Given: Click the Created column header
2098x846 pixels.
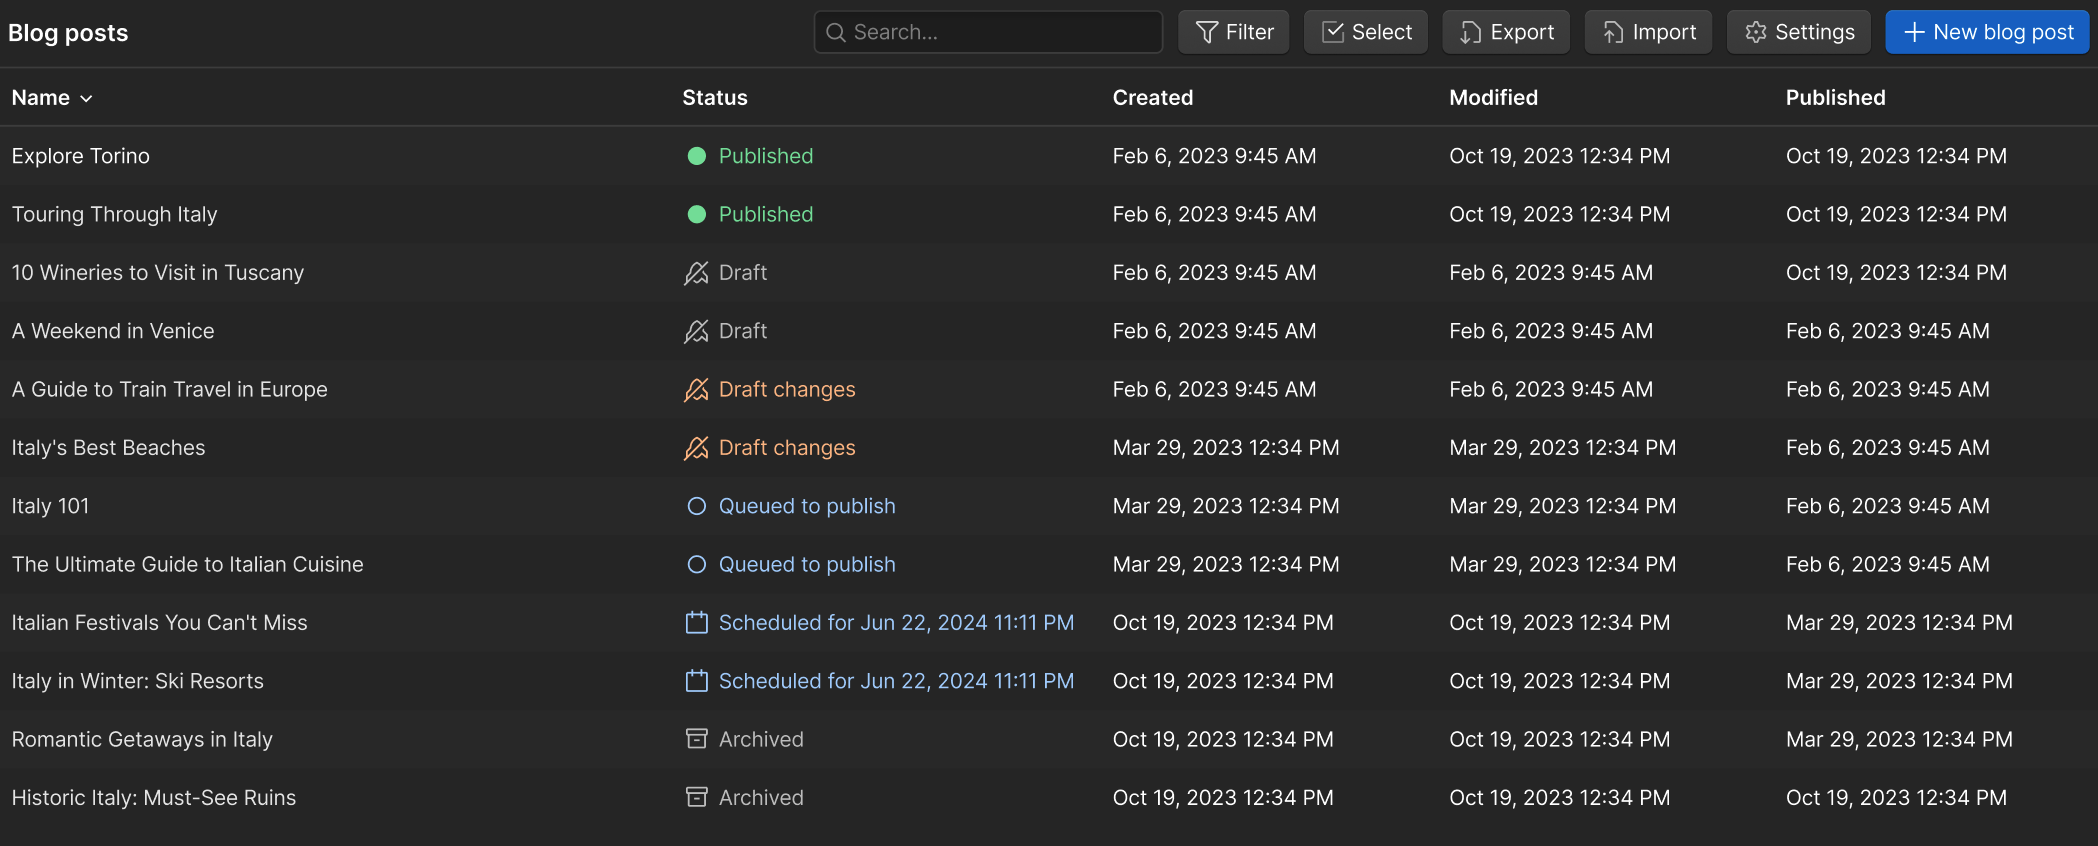Looking at the screenshot, I should pos(1153,98).
